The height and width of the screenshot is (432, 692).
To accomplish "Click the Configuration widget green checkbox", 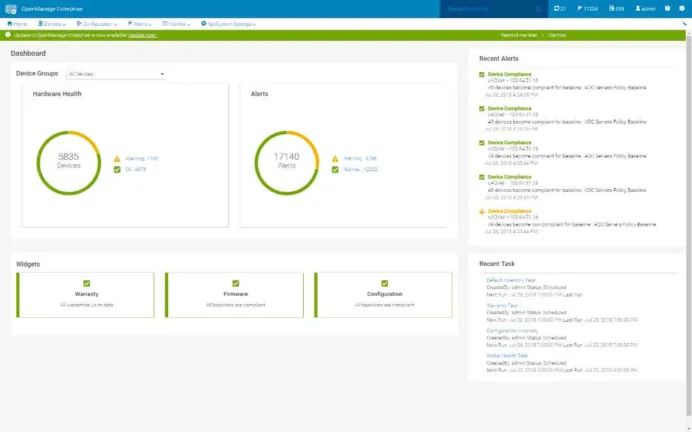I will 384,283.
